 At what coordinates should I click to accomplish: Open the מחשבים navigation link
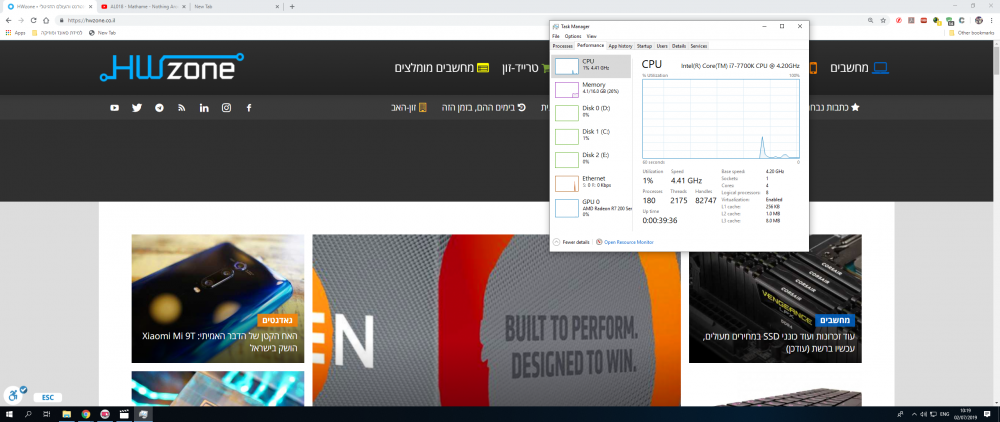859,68
